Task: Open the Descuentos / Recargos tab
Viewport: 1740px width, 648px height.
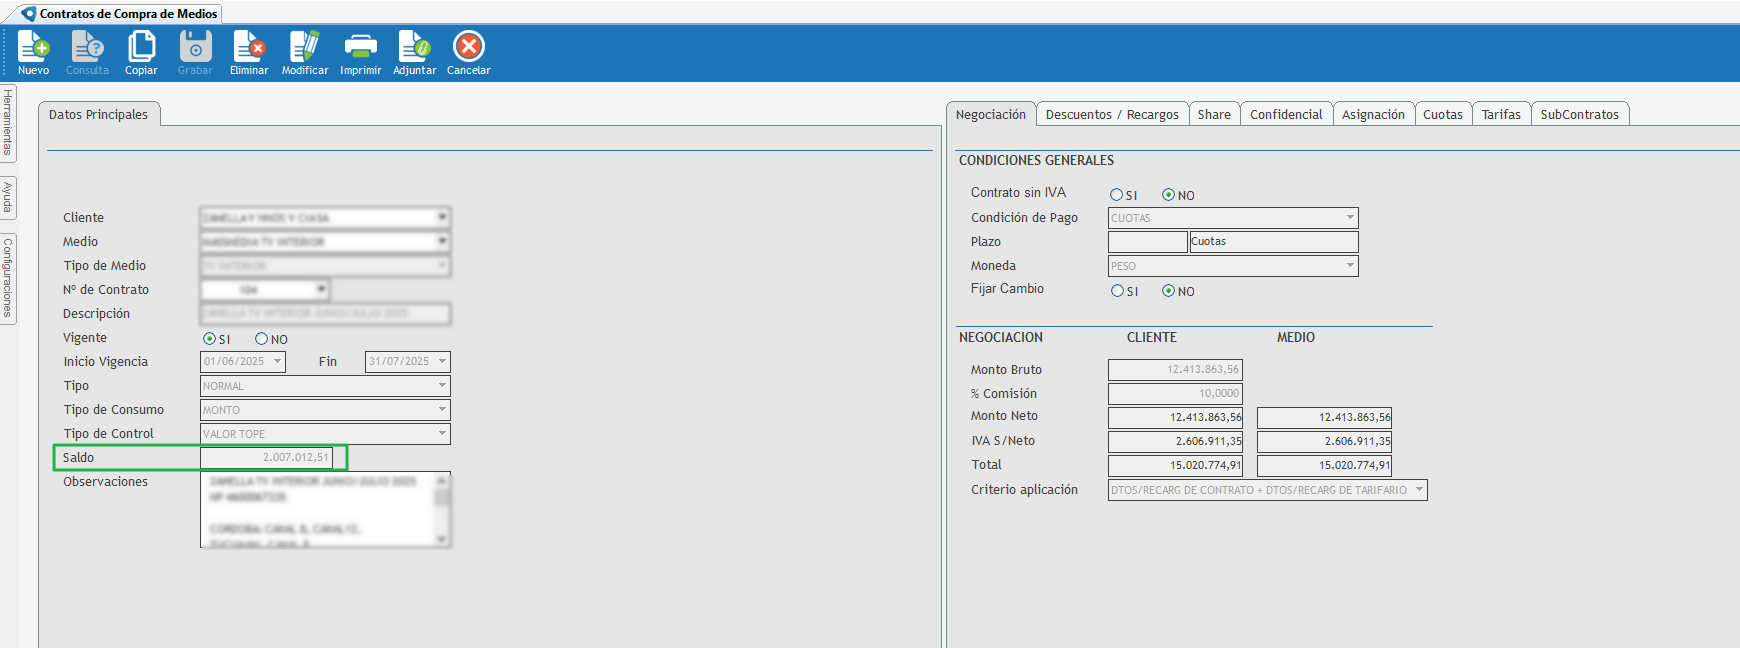Action: [1112, 114]
